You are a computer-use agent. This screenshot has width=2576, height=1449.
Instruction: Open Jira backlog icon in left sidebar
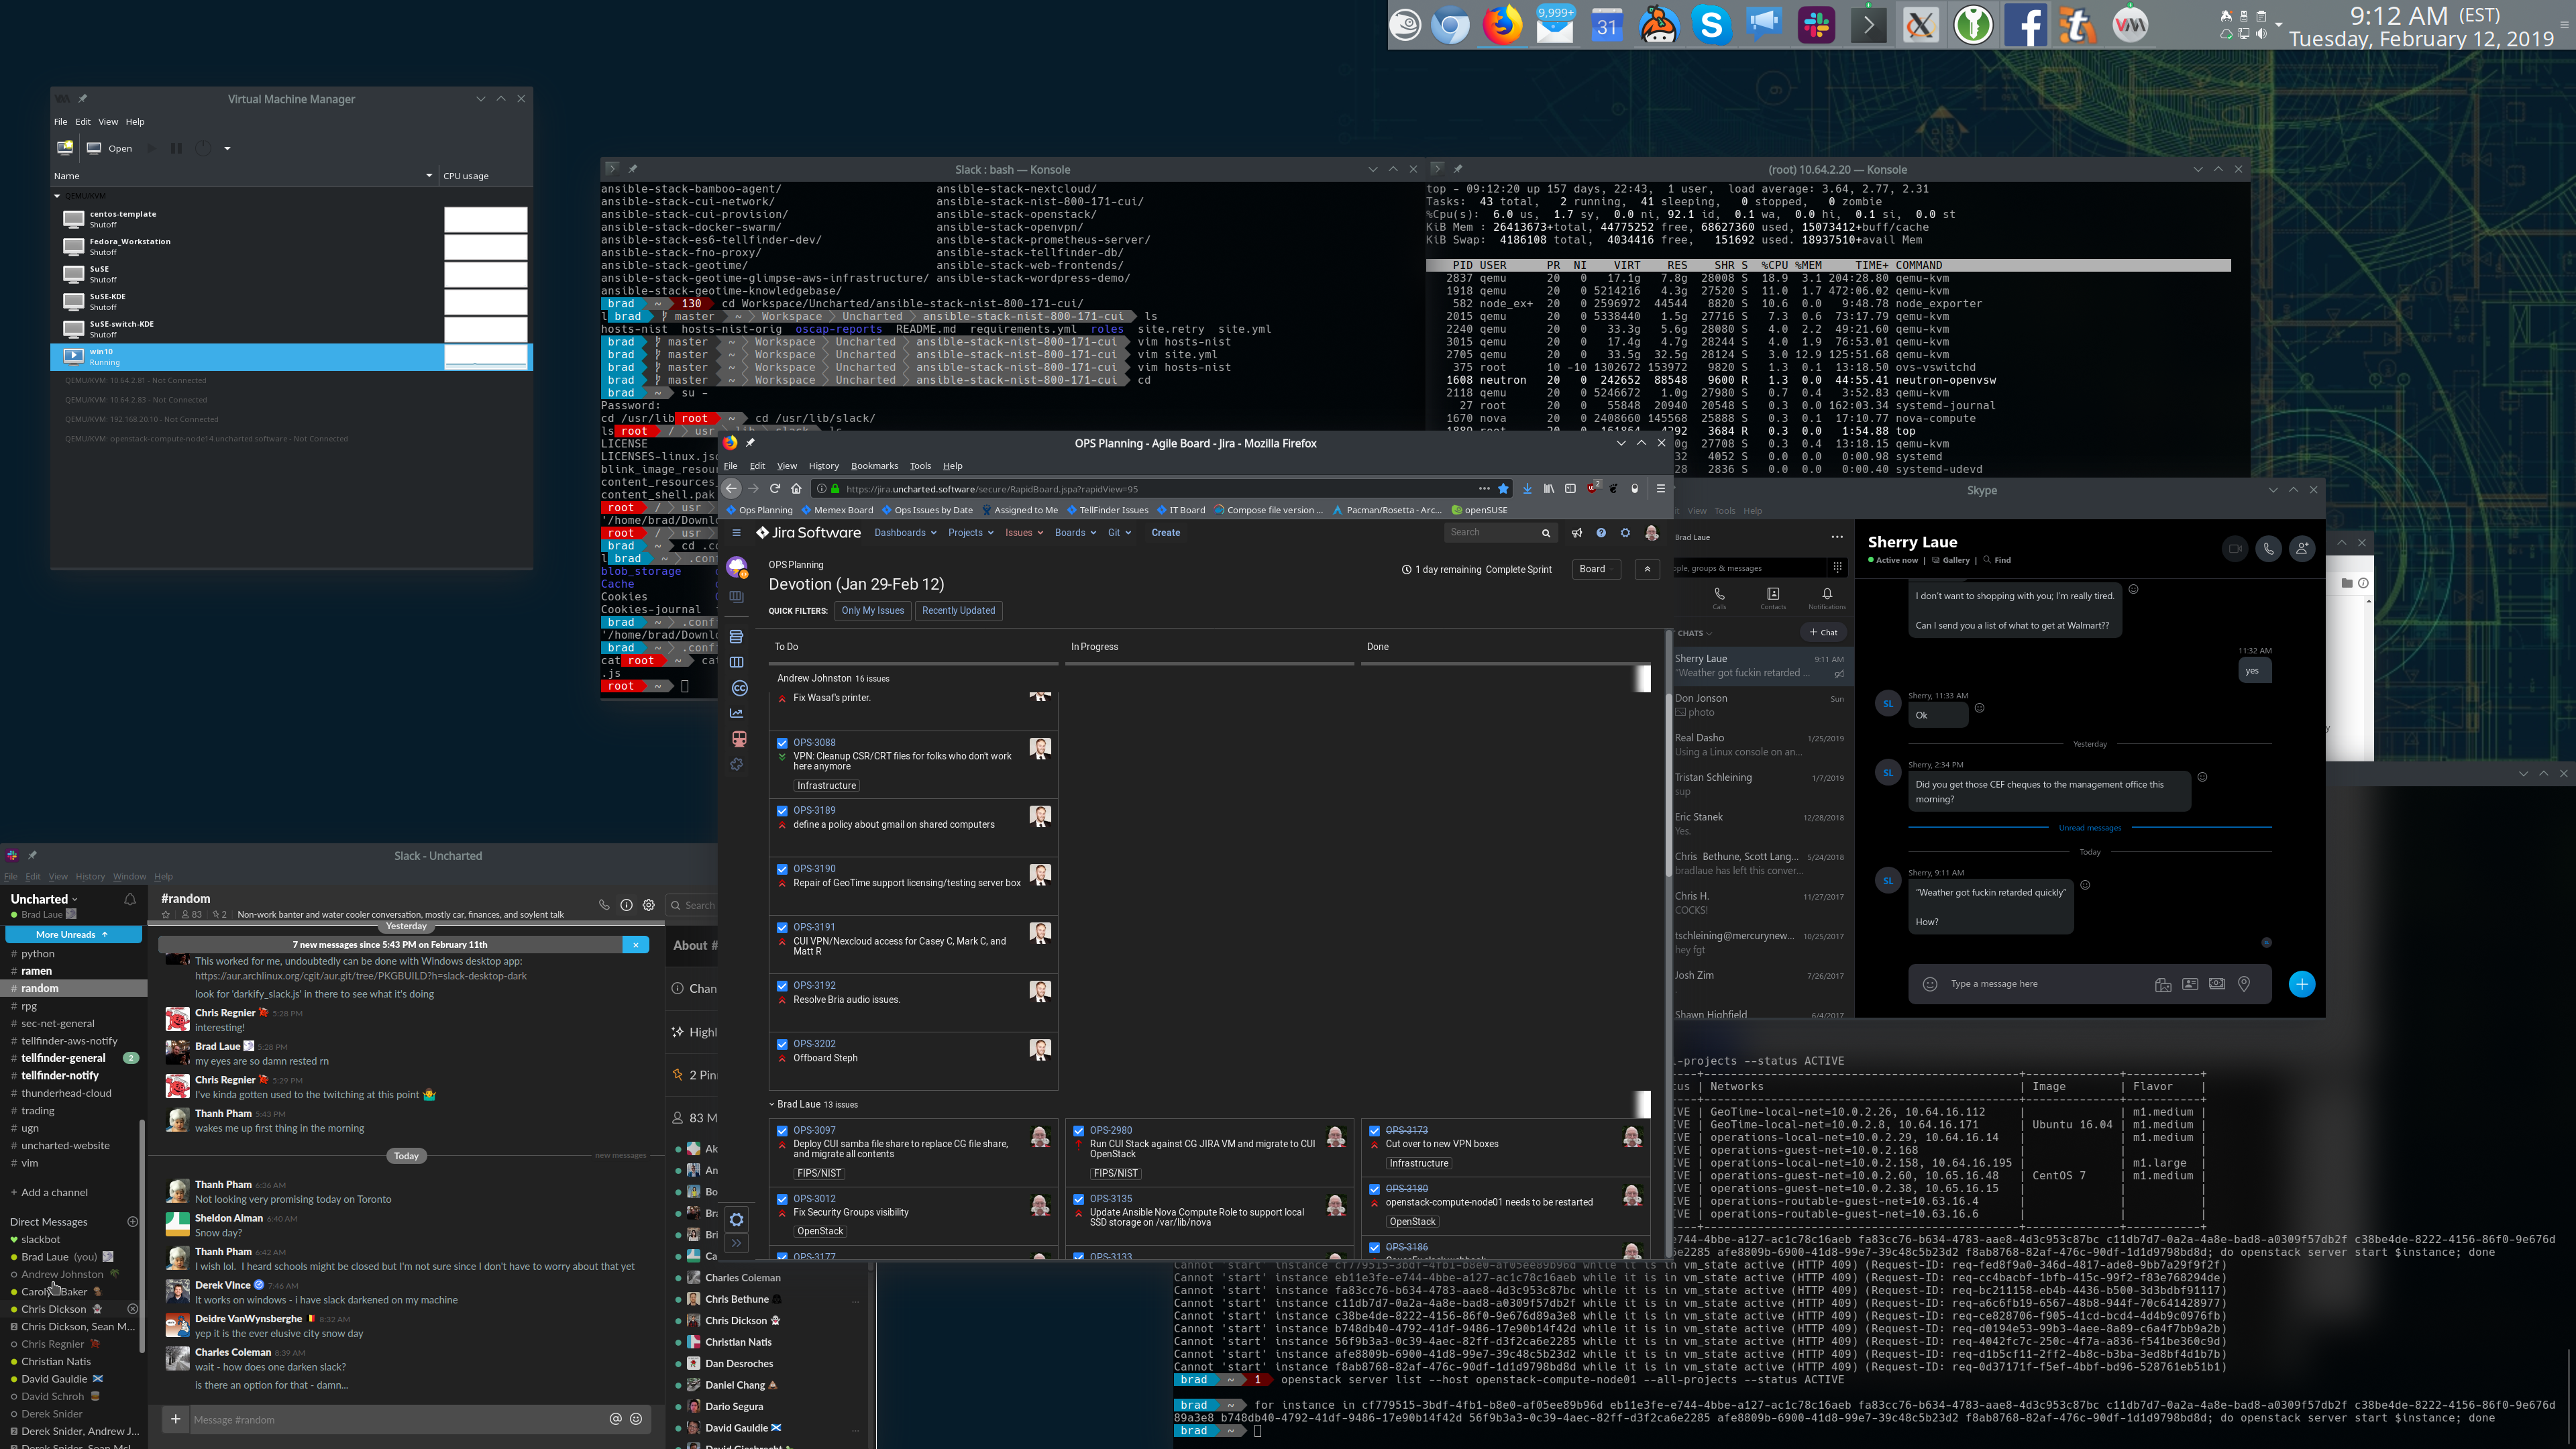coord(737,636)
